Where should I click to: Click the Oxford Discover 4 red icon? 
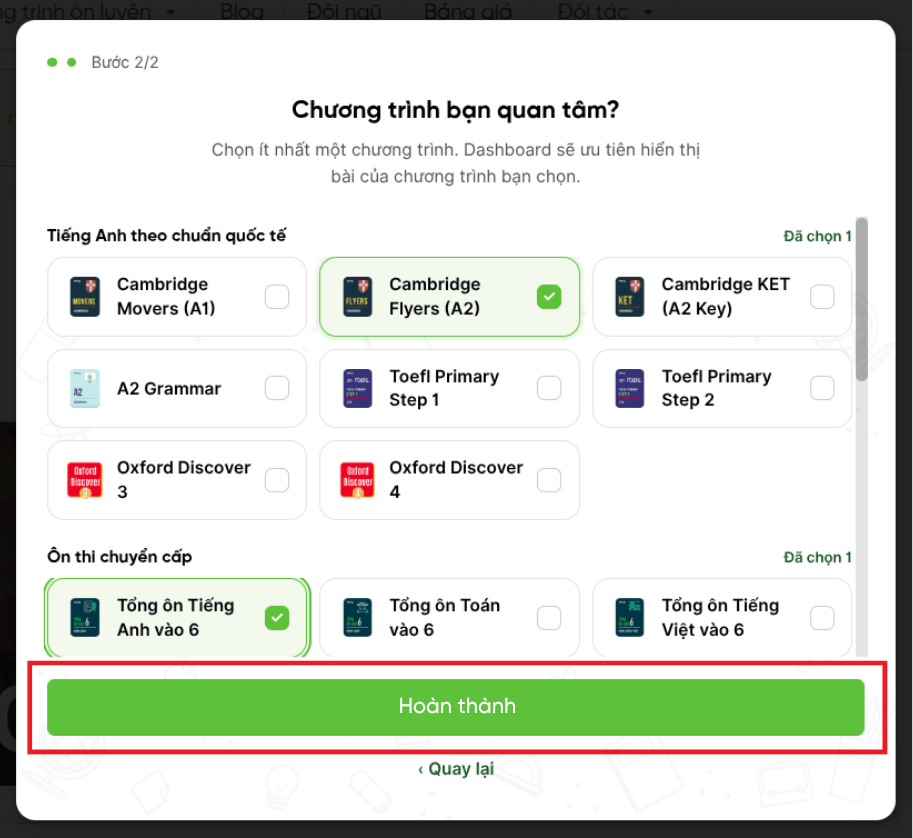tap(358, 480)
